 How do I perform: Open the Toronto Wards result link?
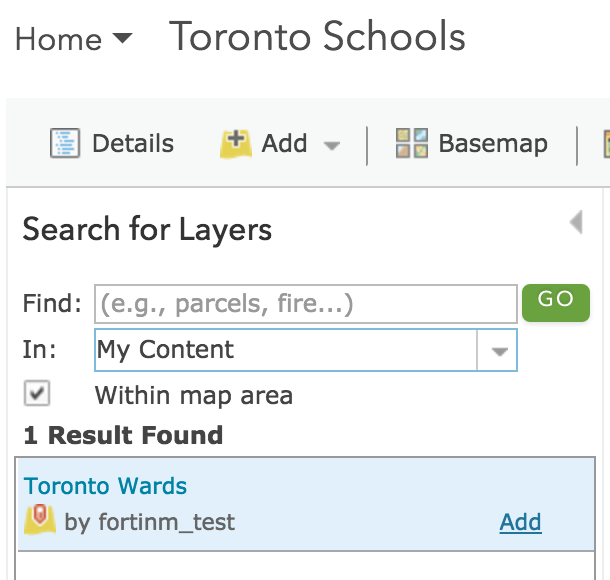pyautogui.click(x=105, y=486)
